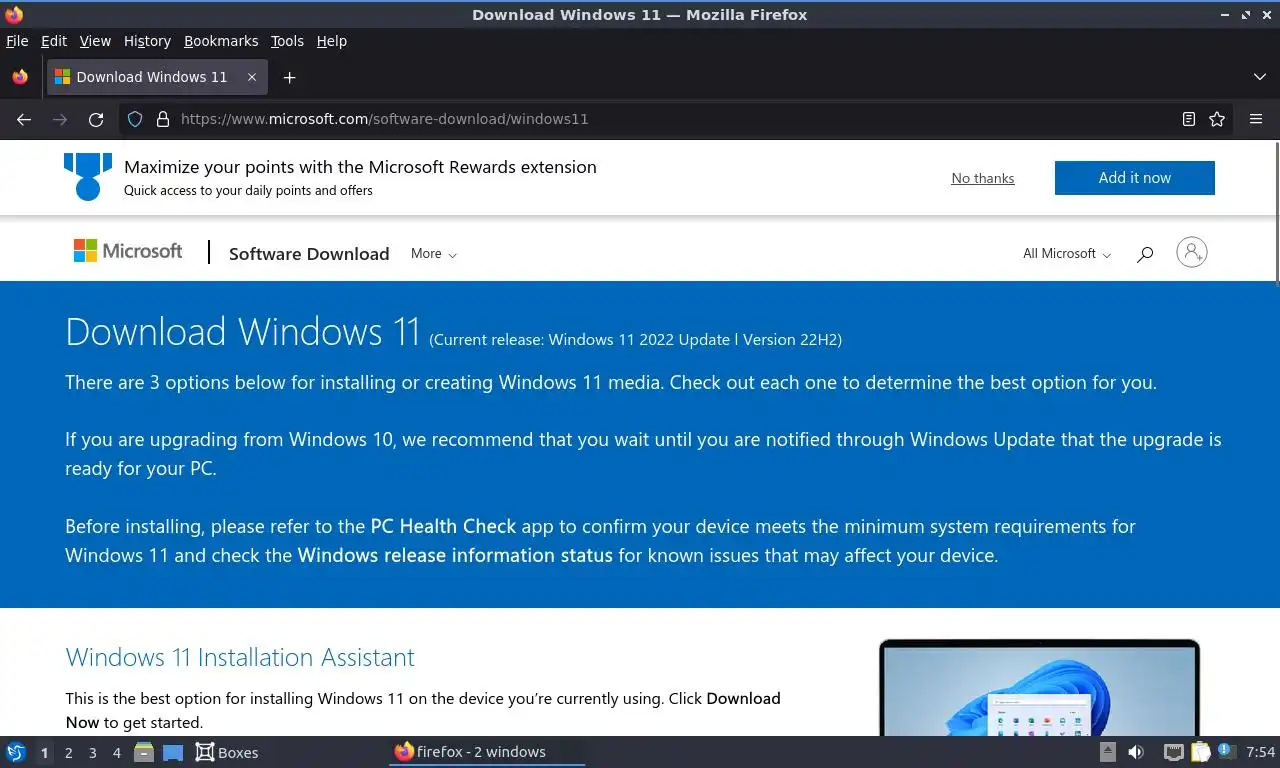Switch to workspace 4
The image size is (1280, 768).
coord(117,753)
